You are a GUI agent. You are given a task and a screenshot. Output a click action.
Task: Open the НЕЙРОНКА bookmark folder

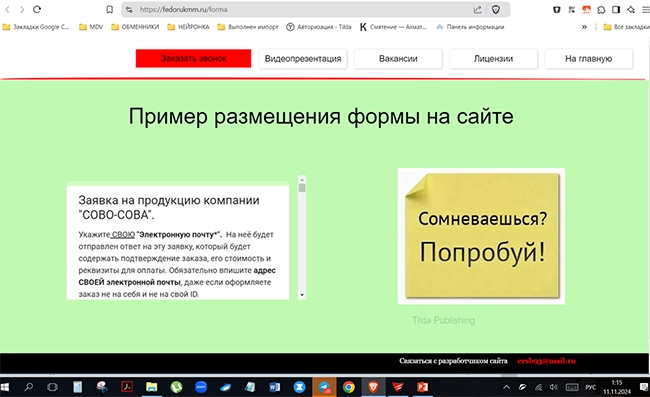click(x=188, y=27)
